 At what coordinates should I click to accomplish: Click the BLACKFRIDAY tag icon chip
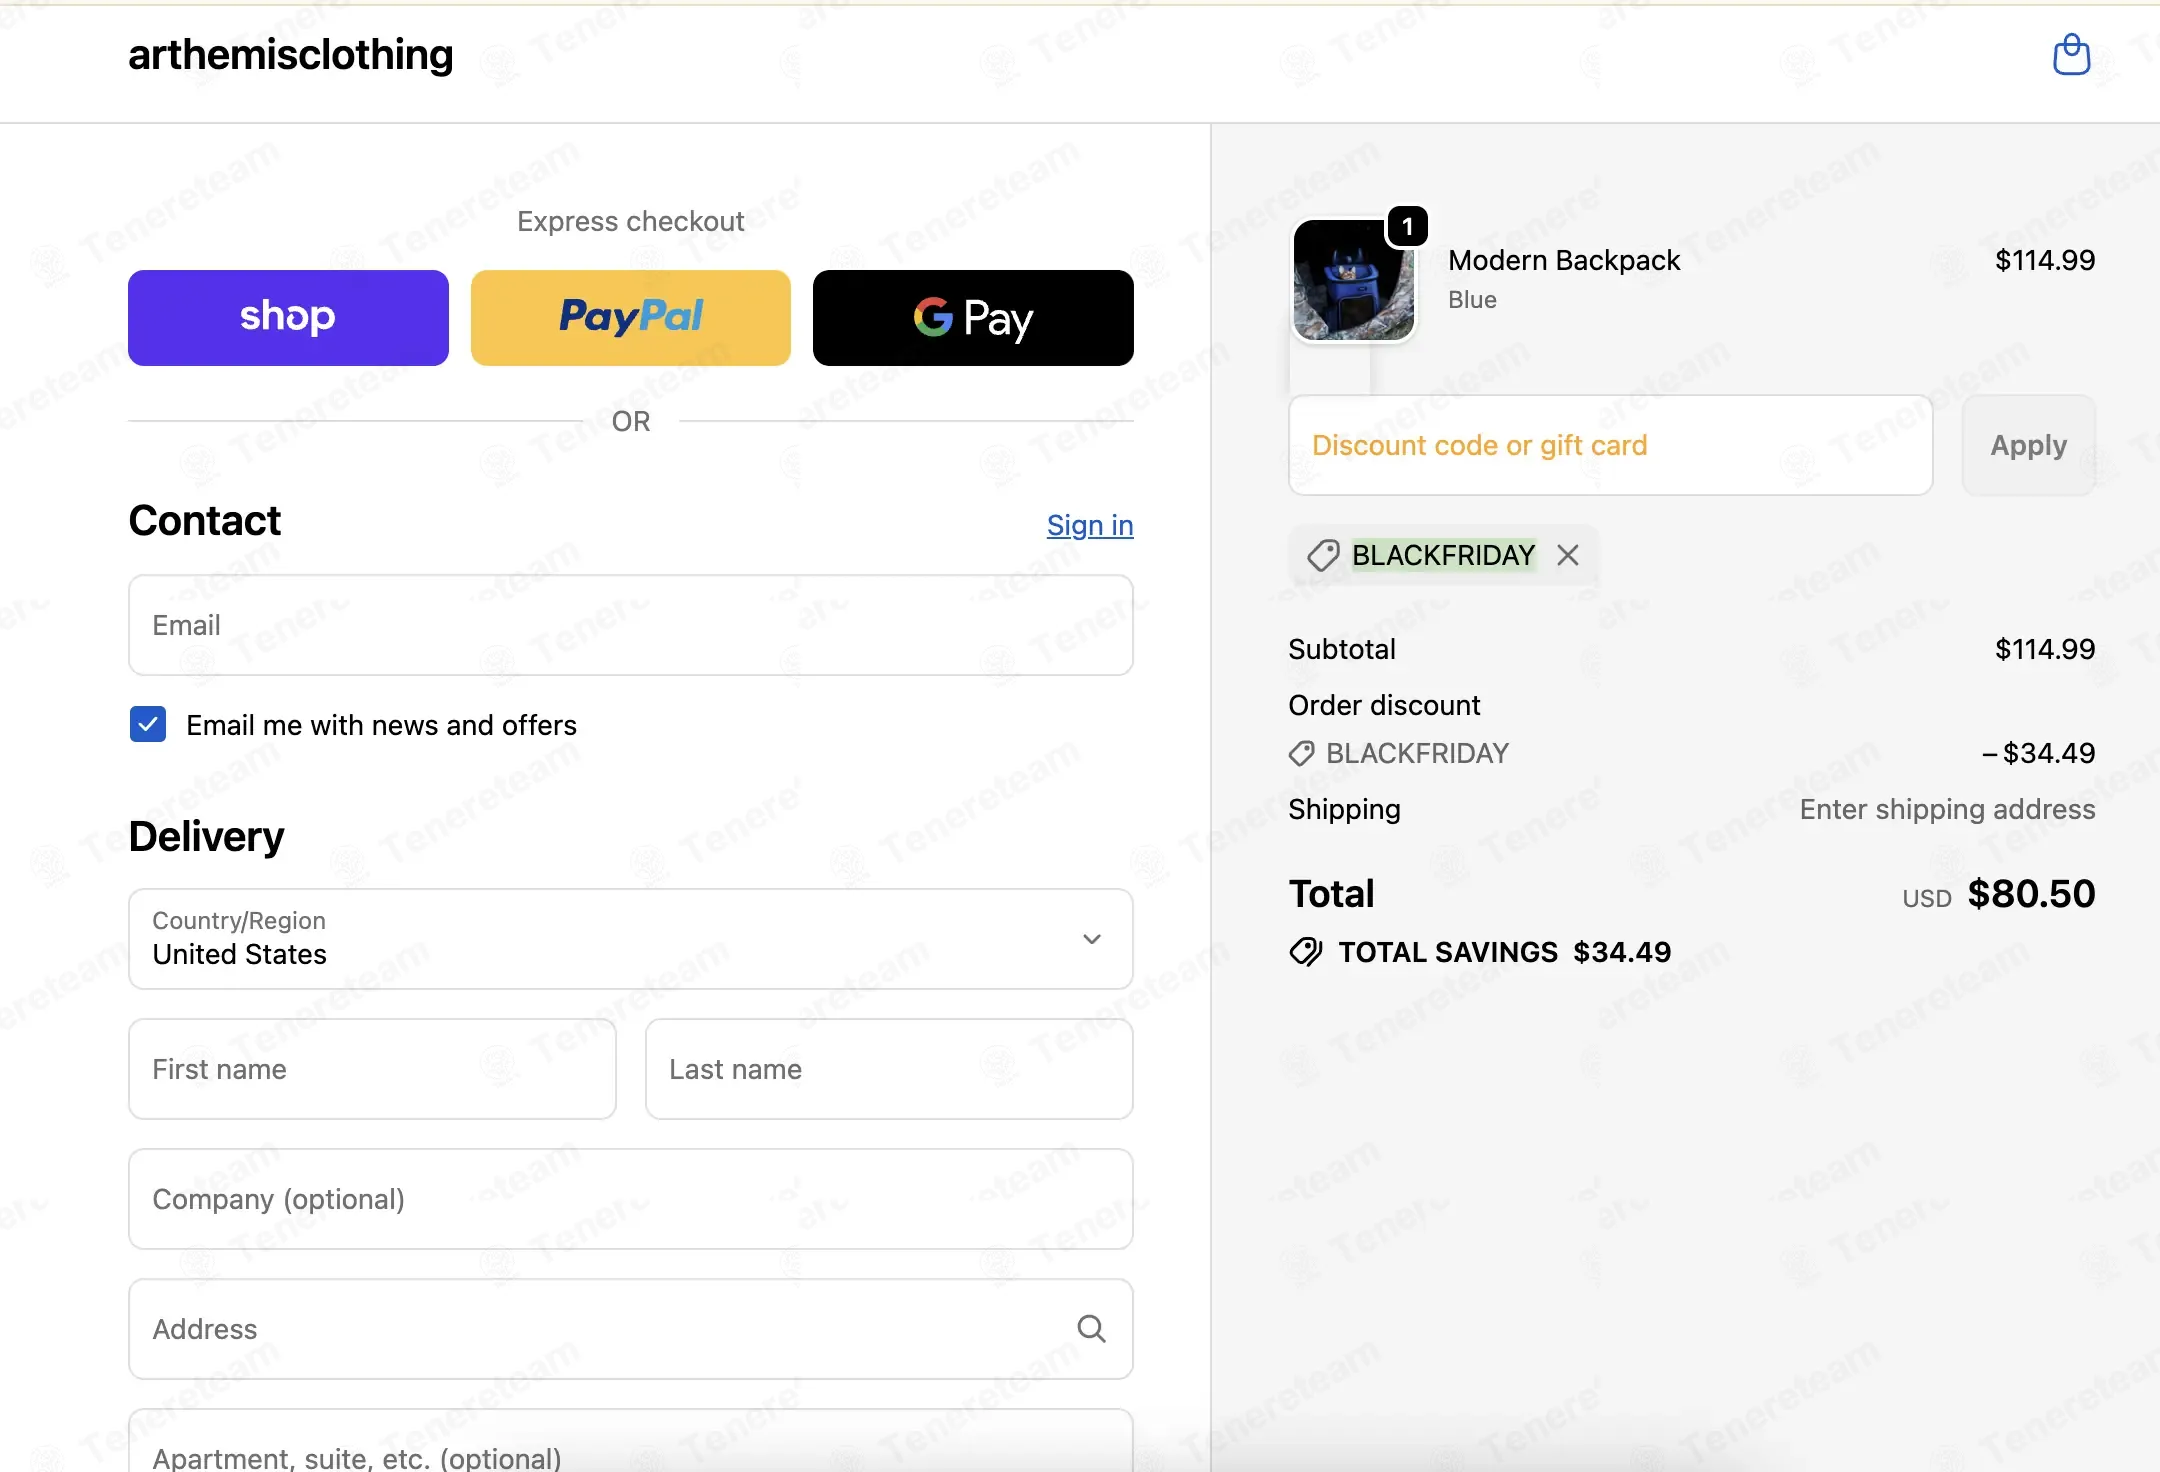point(1323,555)
